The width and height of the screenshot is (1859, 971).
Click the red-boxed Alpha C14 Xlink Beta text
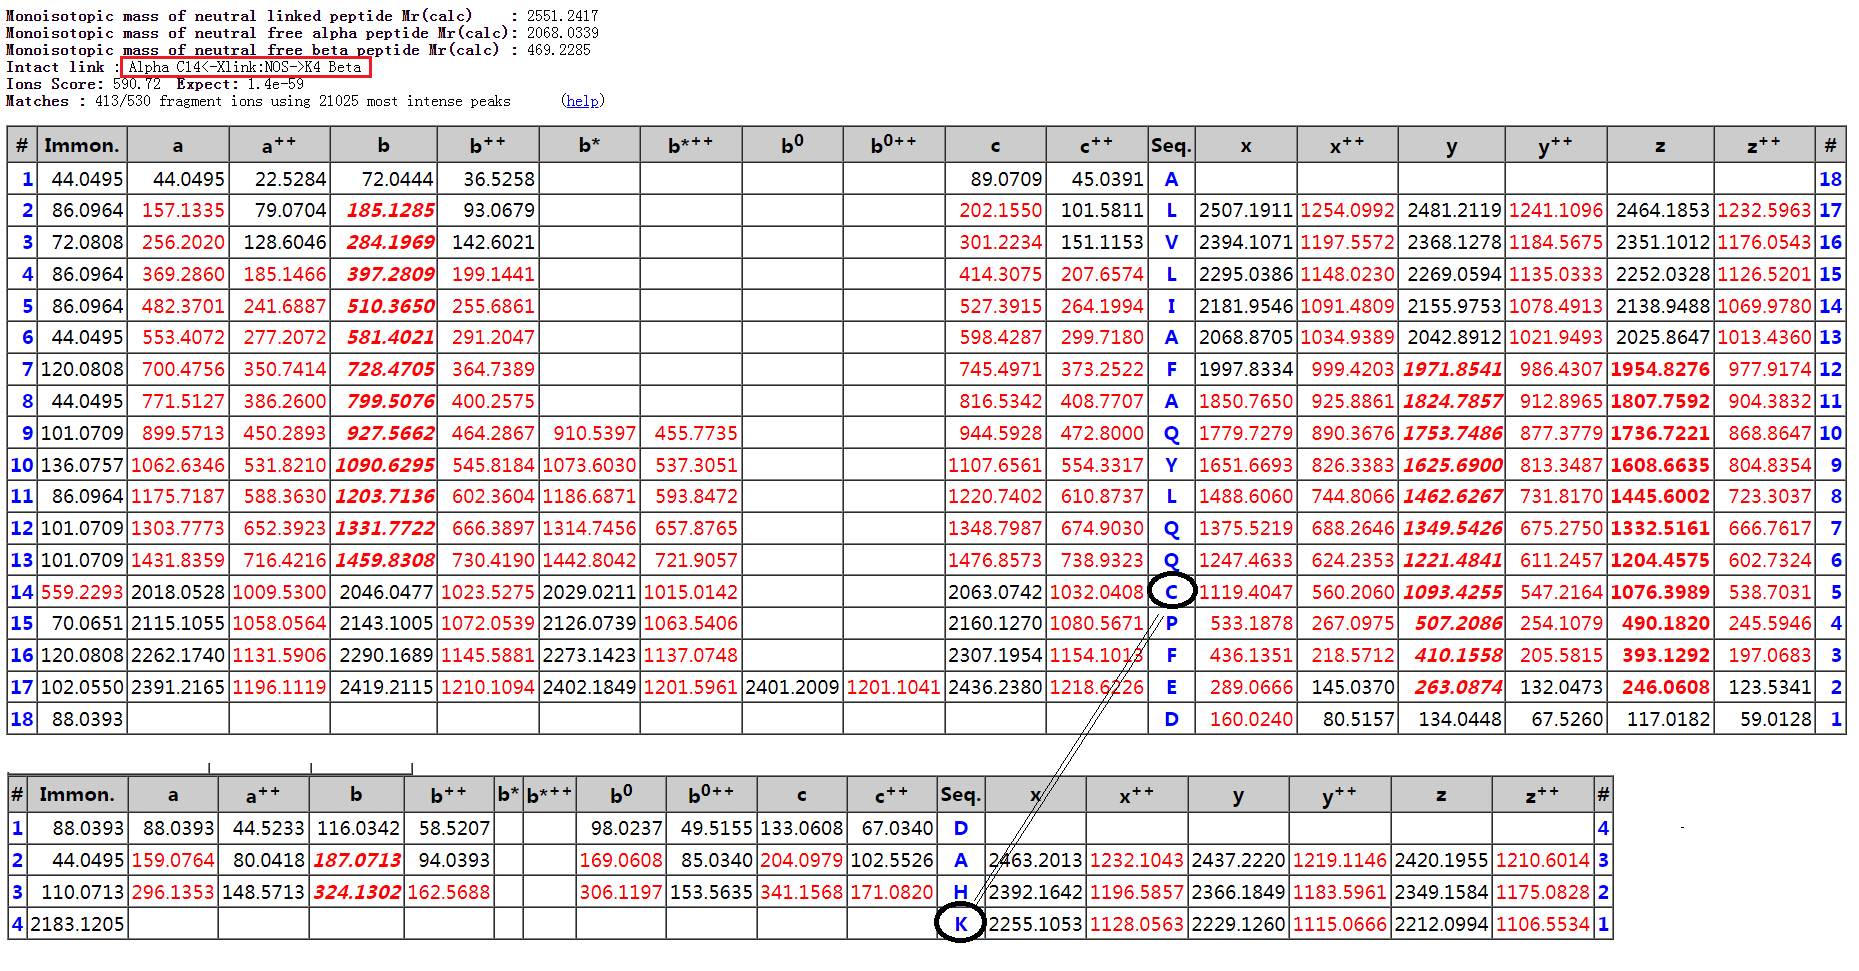pos(245,67)
